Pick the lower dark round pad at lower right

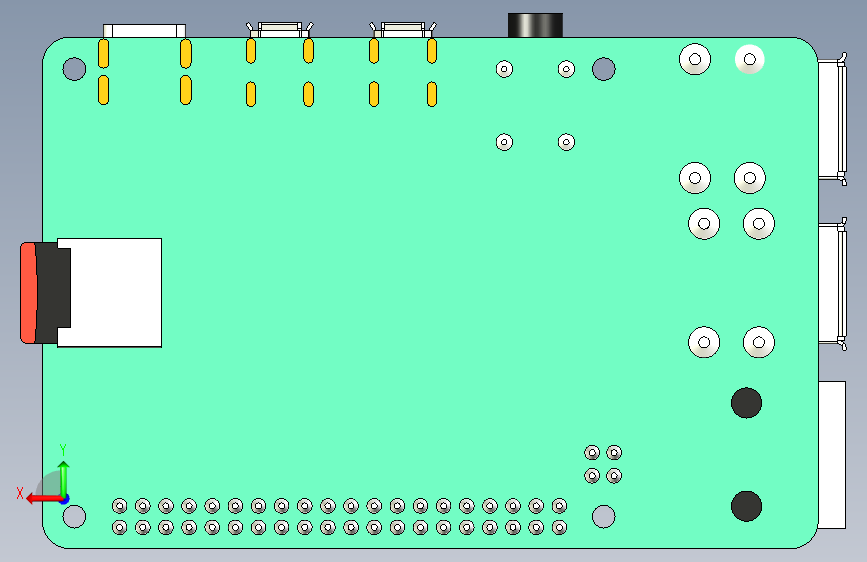point(746,506)
